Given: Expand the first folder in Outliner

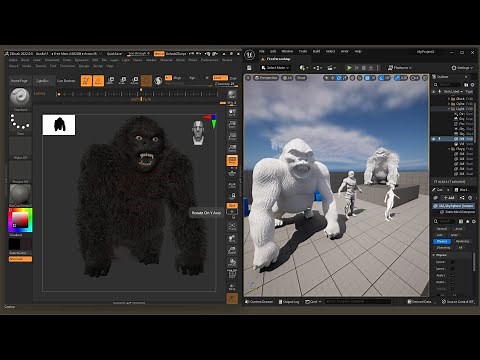Looking at the screenshot, I should pyautogui.click(x=449, y=99).
